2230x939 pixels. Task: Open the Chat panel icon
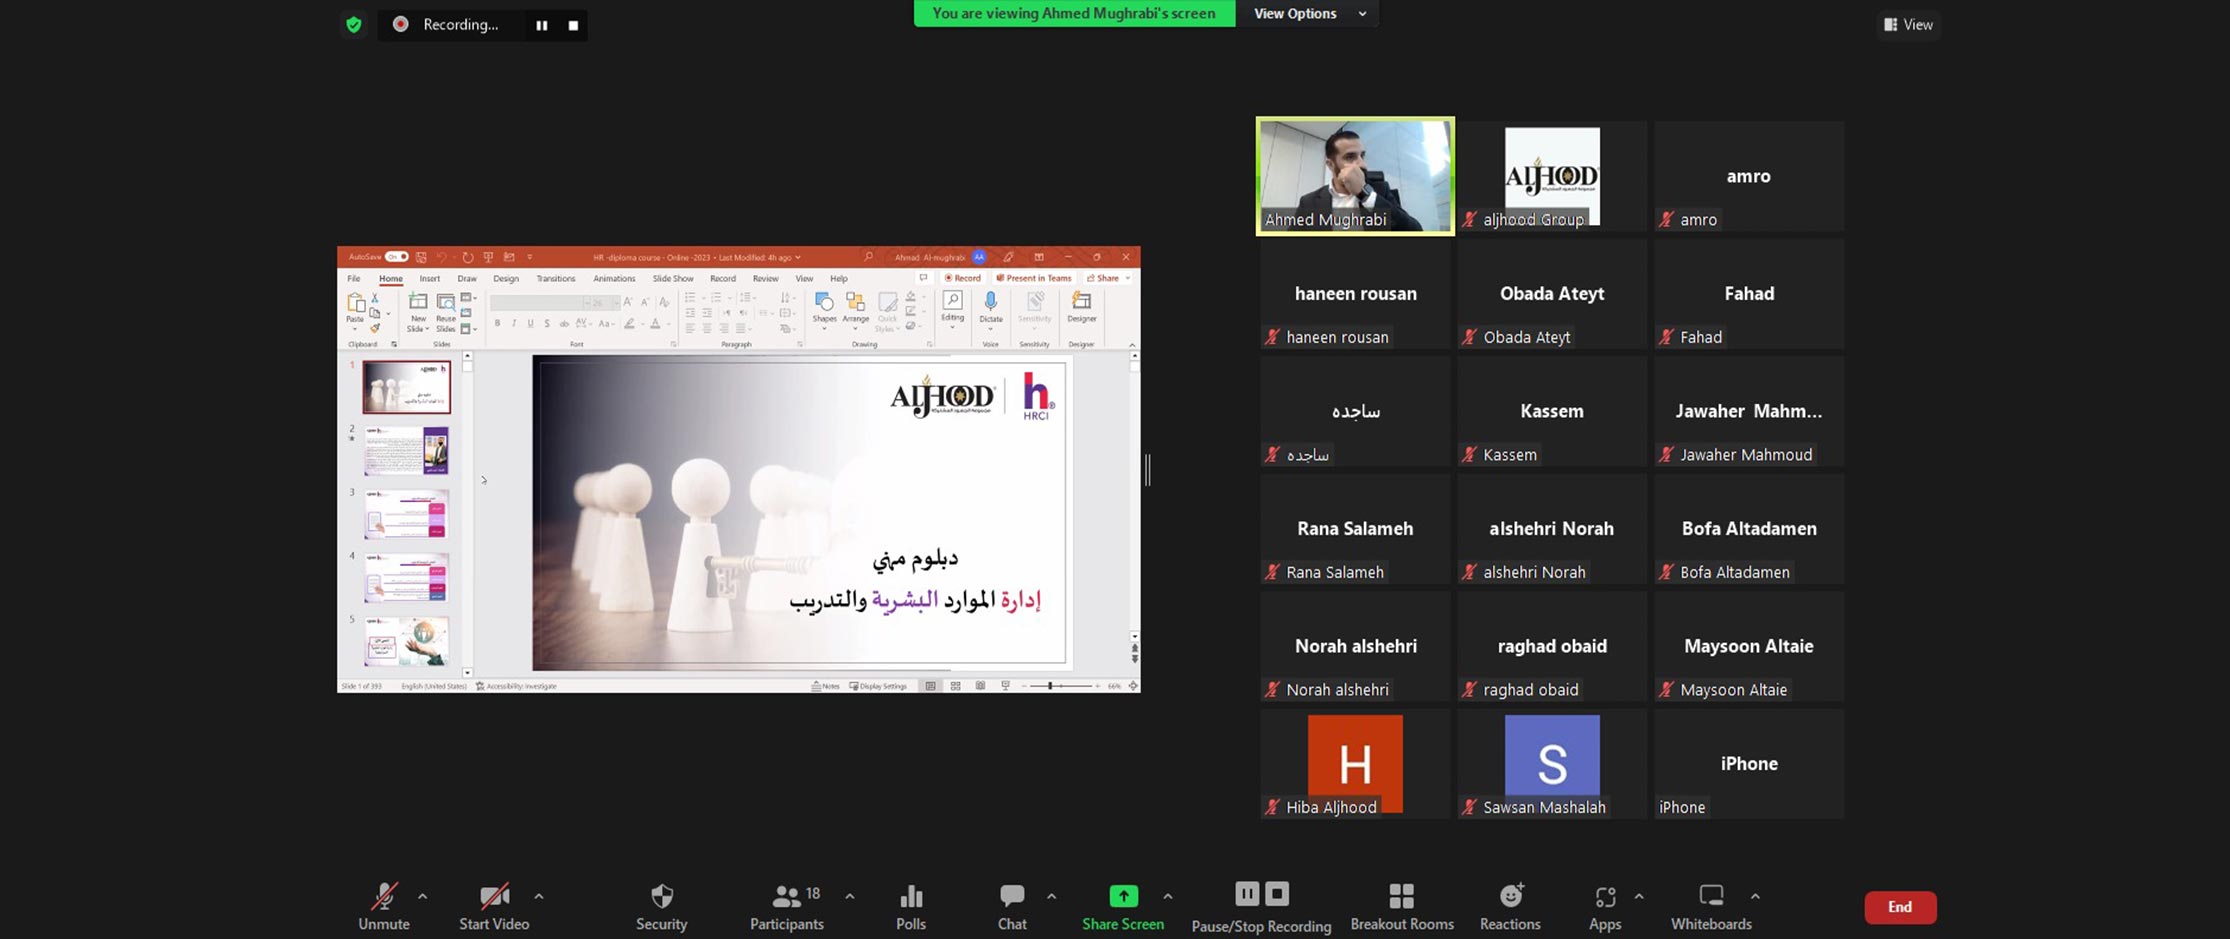tap(1011, 896)
